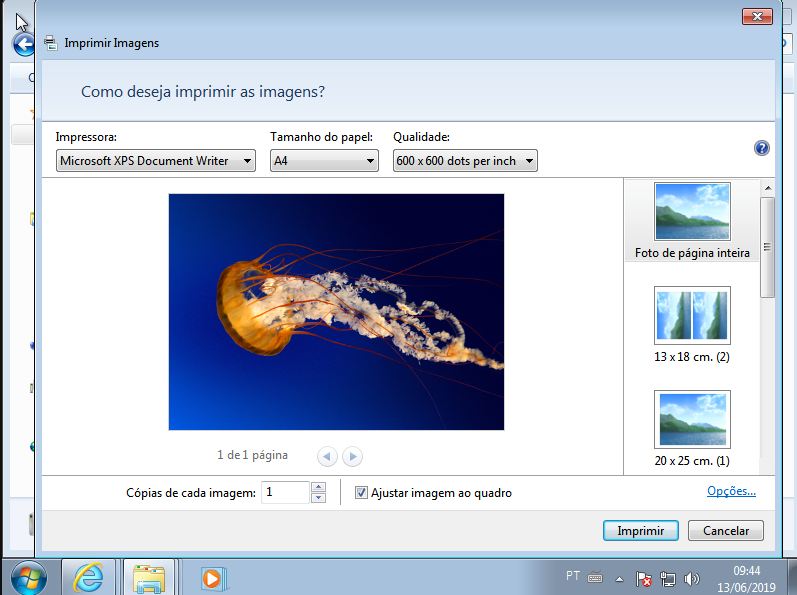Click the blue help question mark icon

pyautogui.click(x=761, y=148)
